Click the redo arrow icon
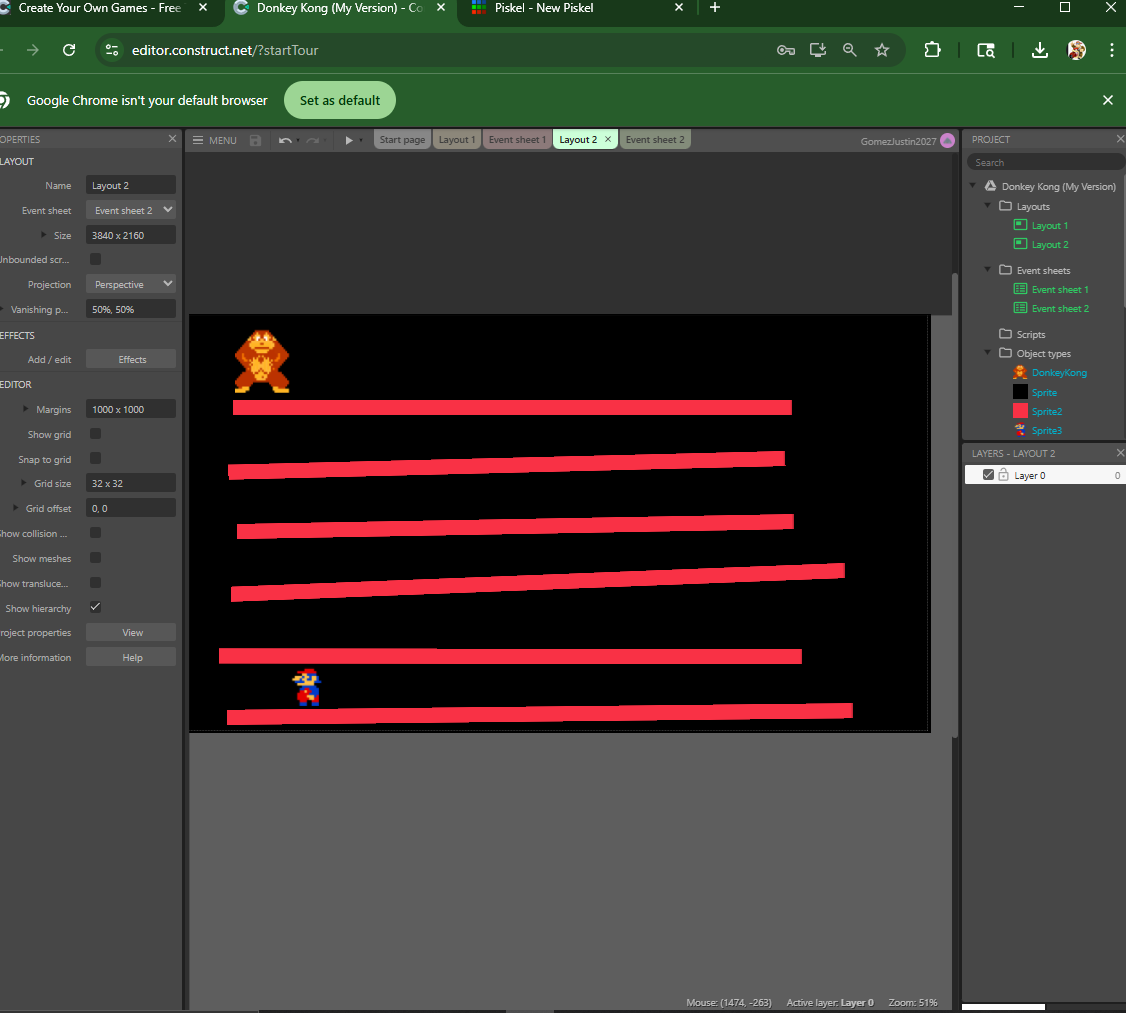1126x1013 pixels. tap(312, 140)
